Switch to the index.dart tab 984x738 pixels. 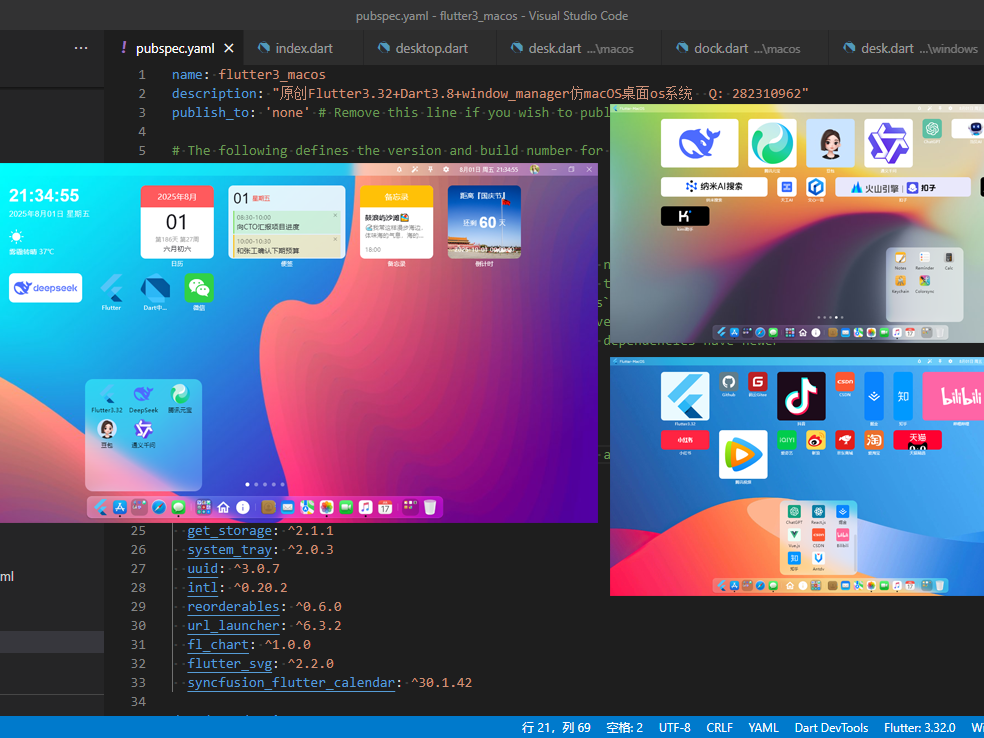tap(303, 47)
